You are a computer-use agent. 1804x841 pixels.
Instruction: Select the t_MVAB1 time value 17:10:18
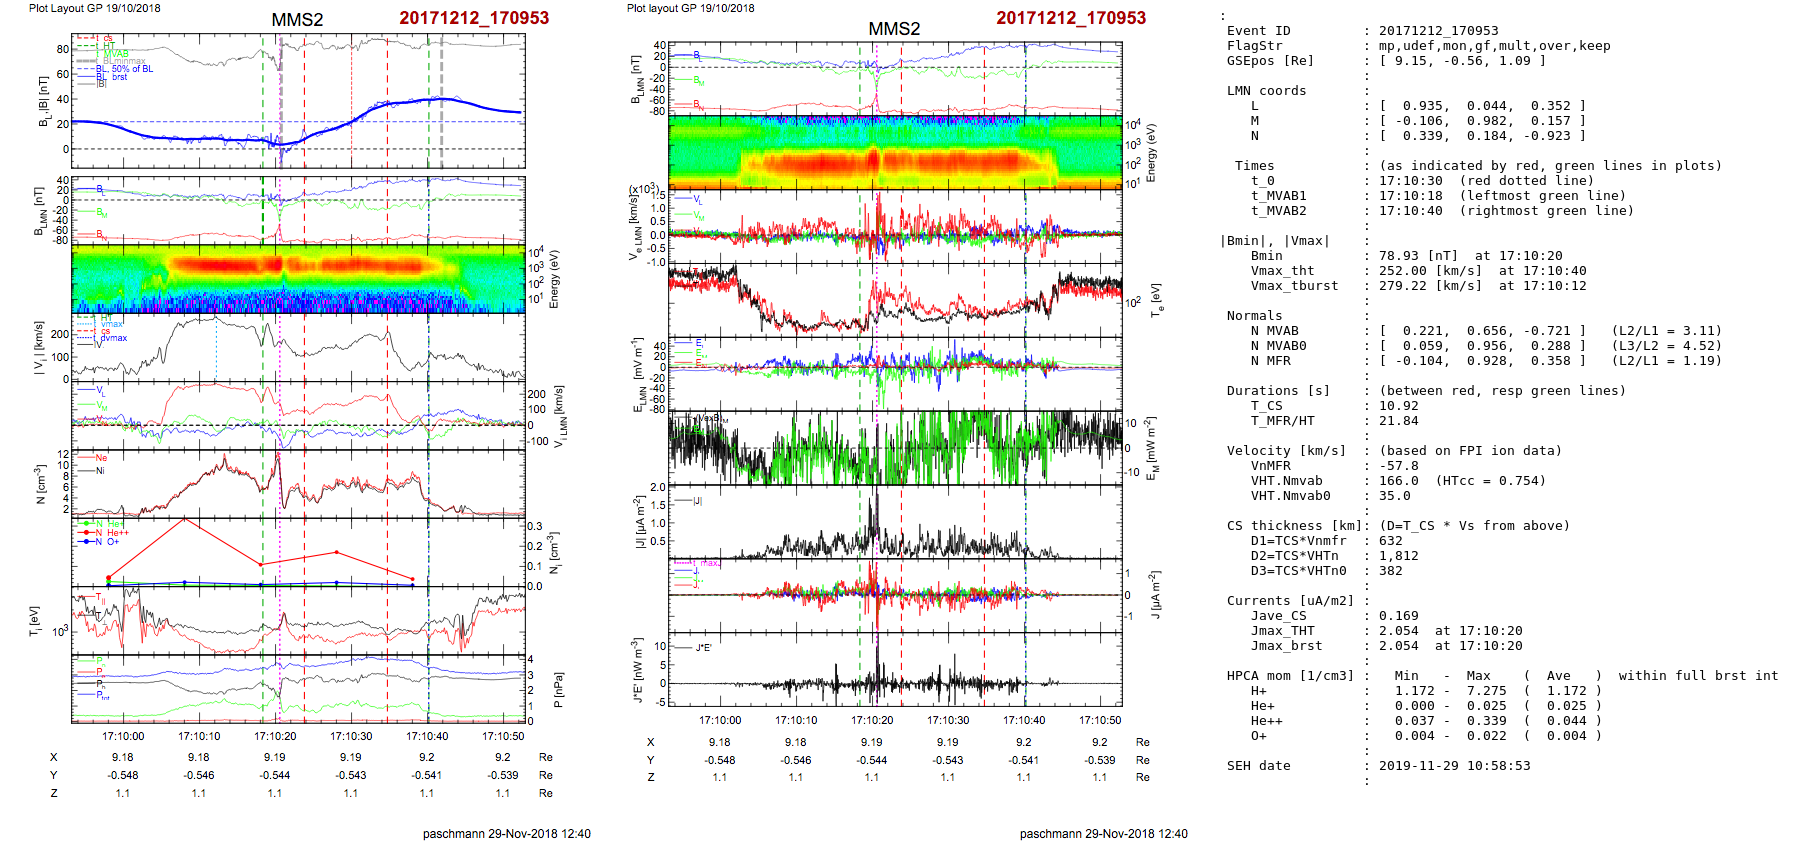pos(1411,196)
